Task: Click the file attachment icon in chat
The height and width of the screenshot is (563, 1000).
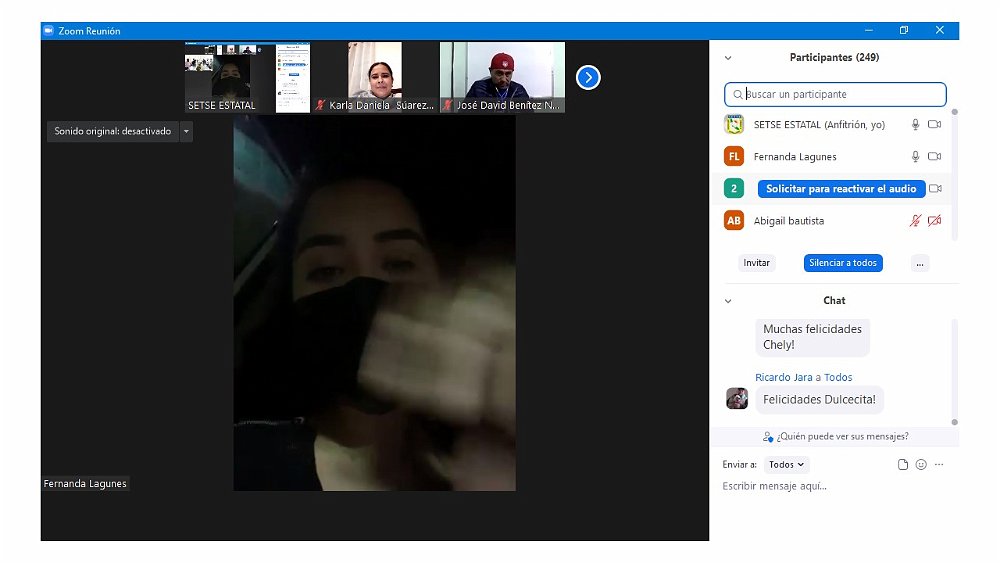Action: pos(903,464)
